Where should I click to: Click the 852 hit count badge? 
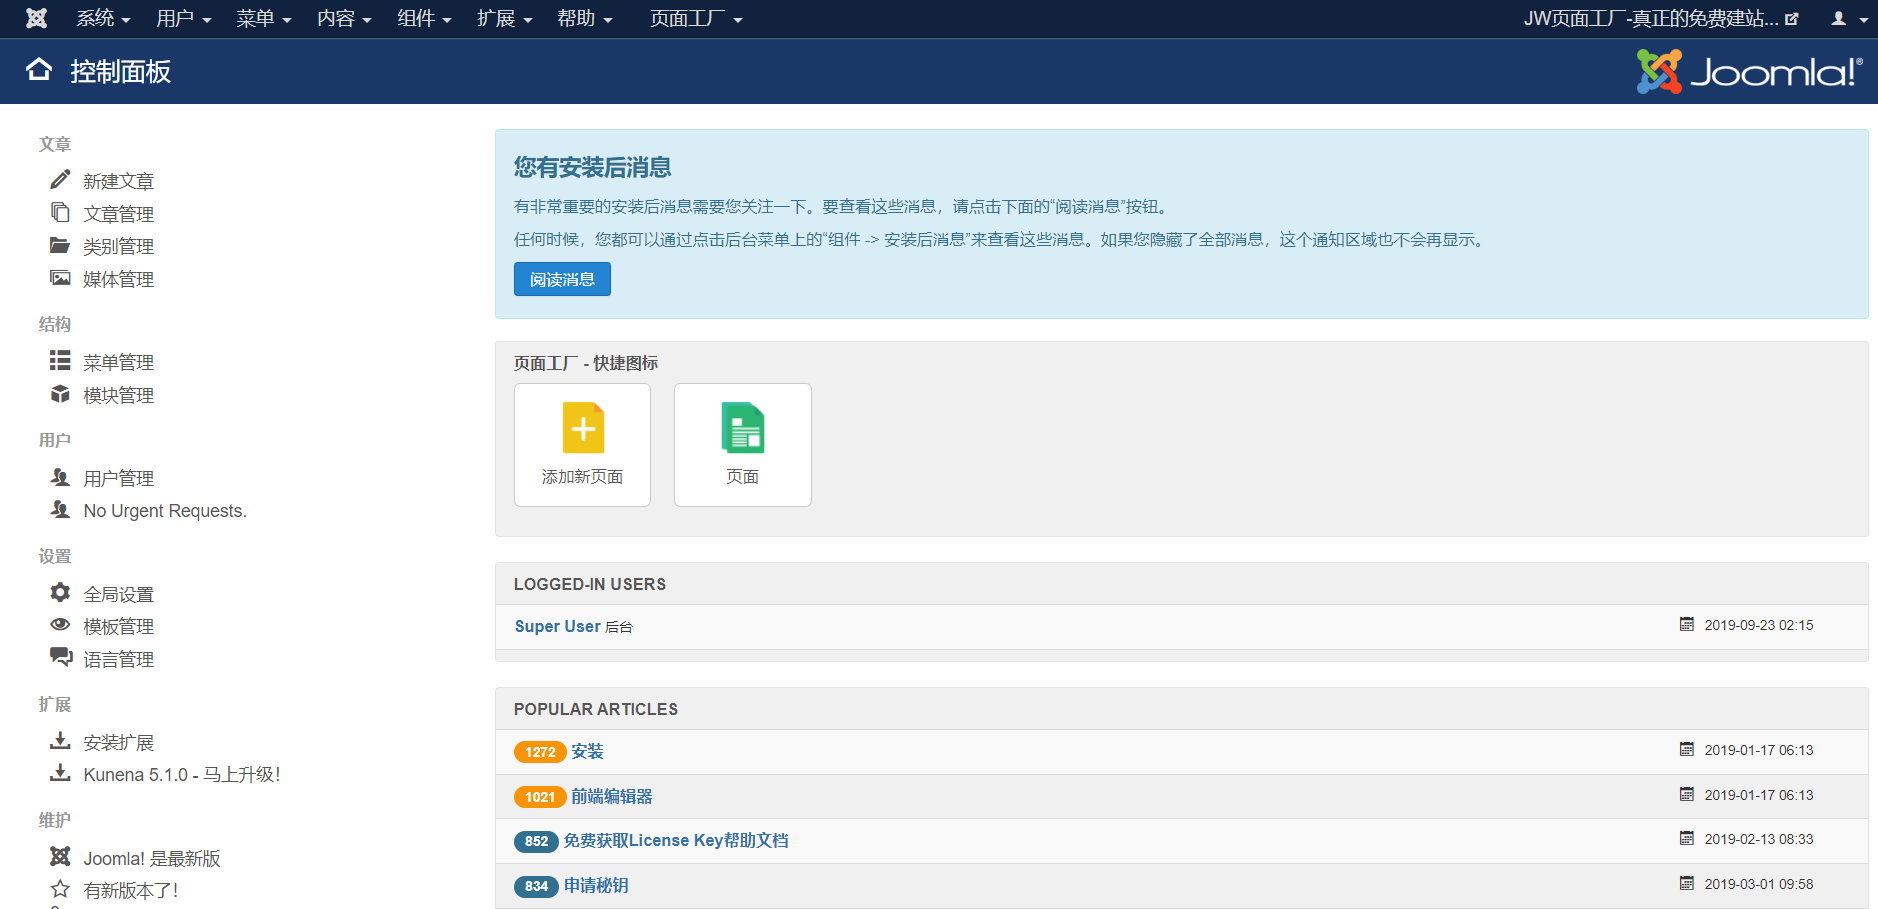[536, 841]
